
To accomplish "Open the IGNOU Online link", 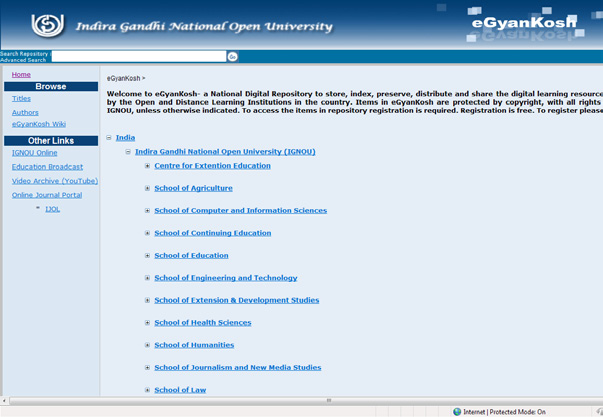I will click(35, 153).
